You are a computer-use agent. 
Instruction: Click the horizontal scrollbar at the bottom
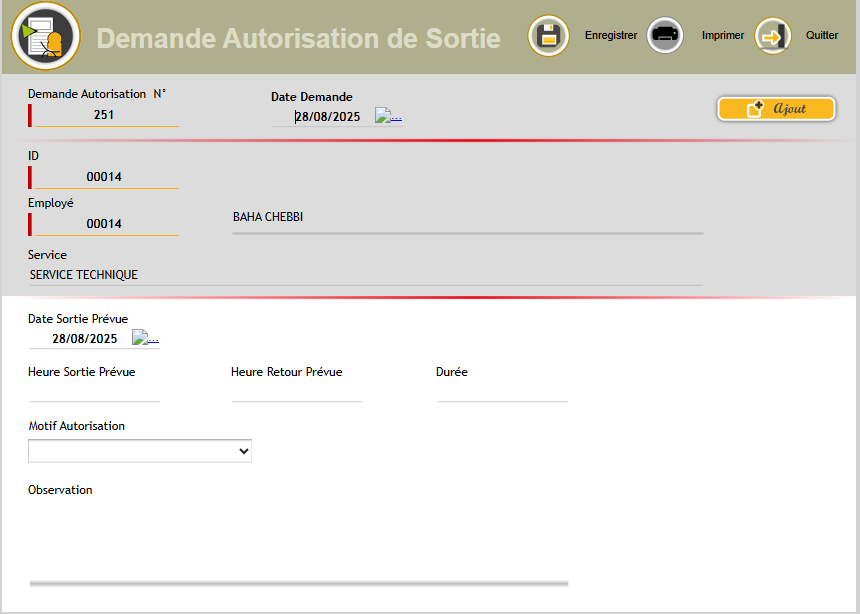pos(297,581)
